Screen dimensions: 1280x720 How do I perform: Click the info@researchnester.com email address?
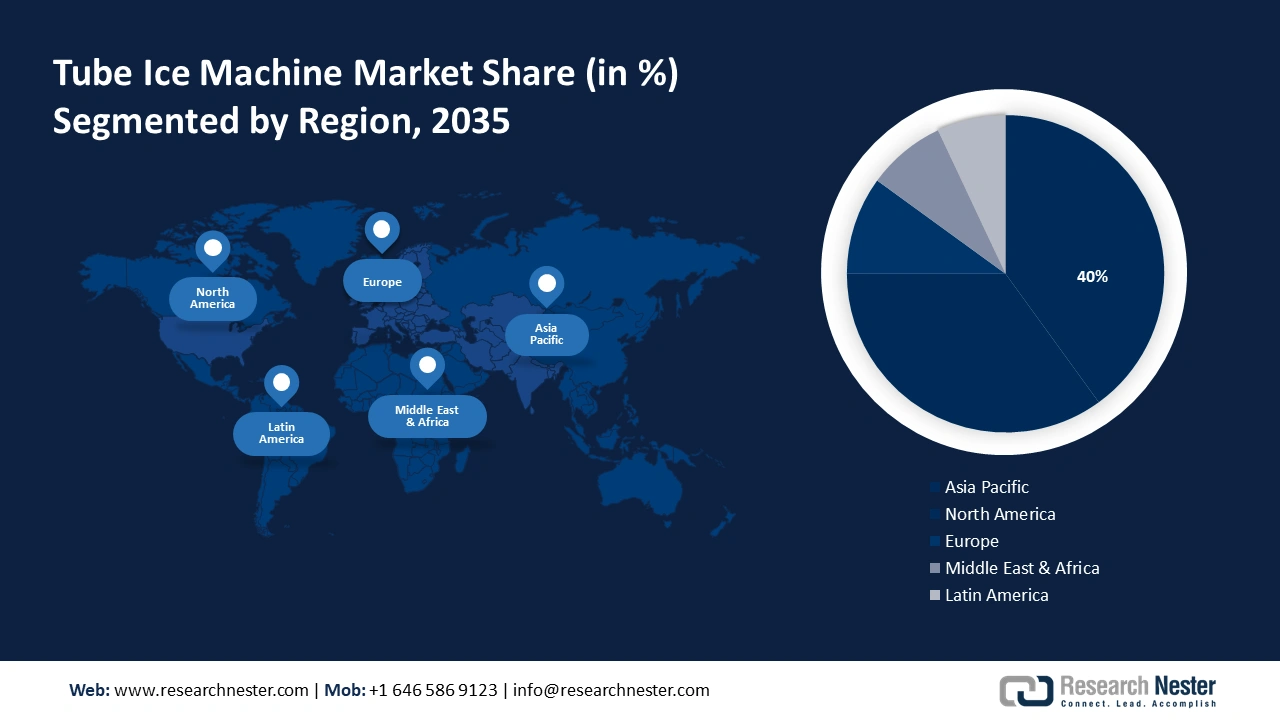click(612, 690)
